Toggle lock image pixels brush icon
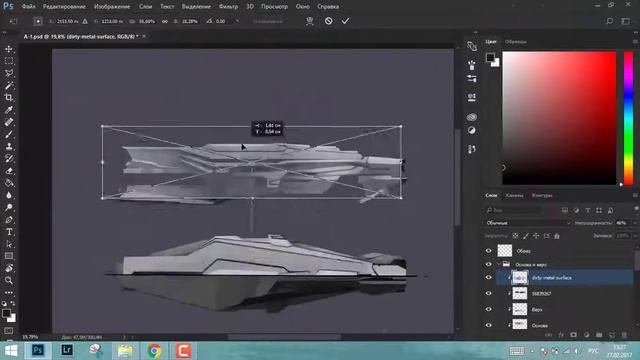Viewport: 640px width, 360px height. (526, 236)
